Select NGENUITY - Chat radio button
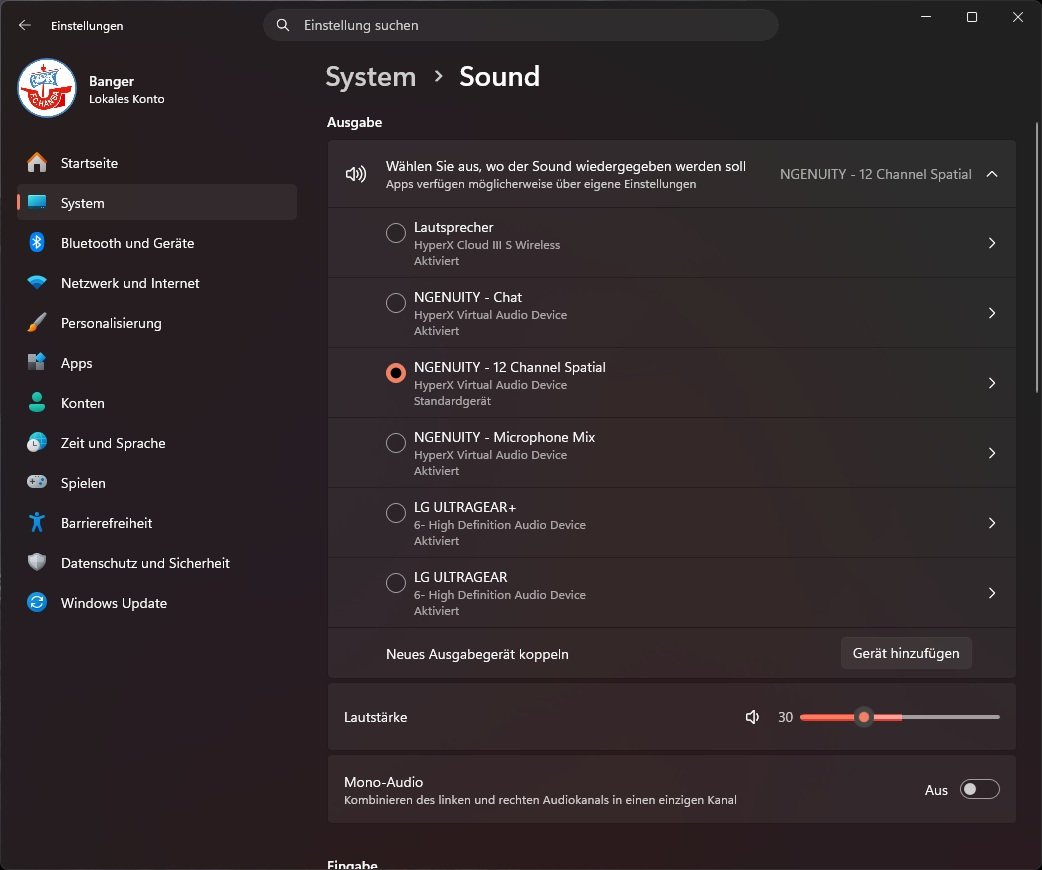The height and width of the screenshot is (870, 1042). (395, 302)
